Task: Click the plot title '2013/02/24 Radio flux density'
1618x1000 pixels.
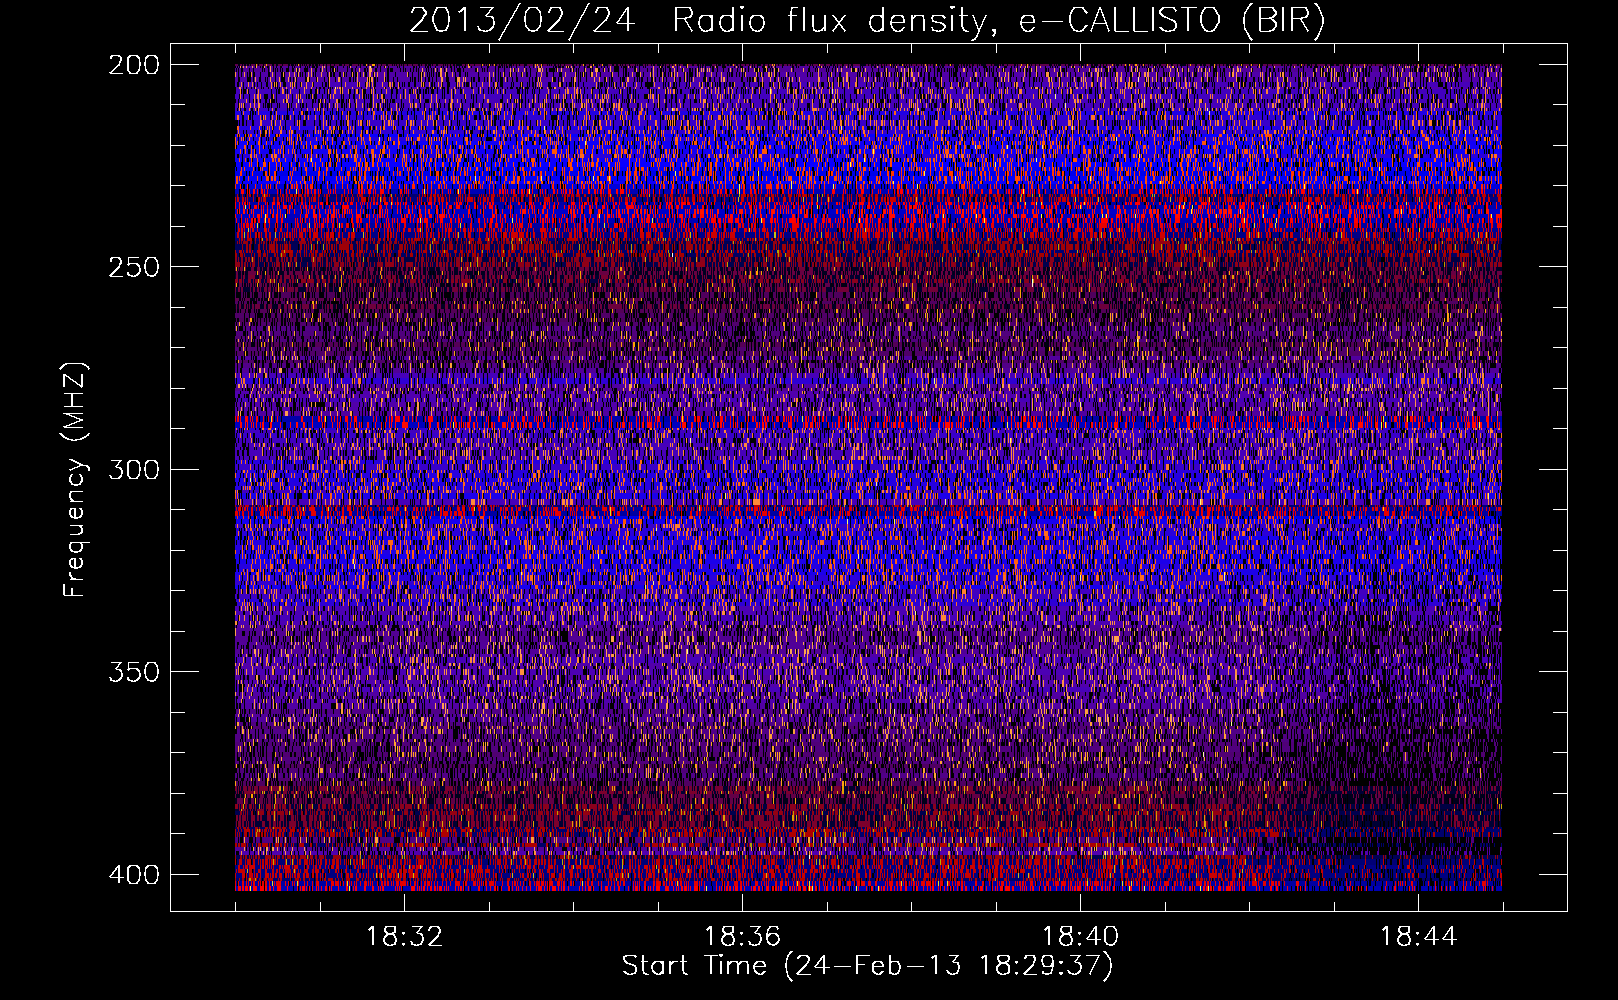Action: [867, 21]
